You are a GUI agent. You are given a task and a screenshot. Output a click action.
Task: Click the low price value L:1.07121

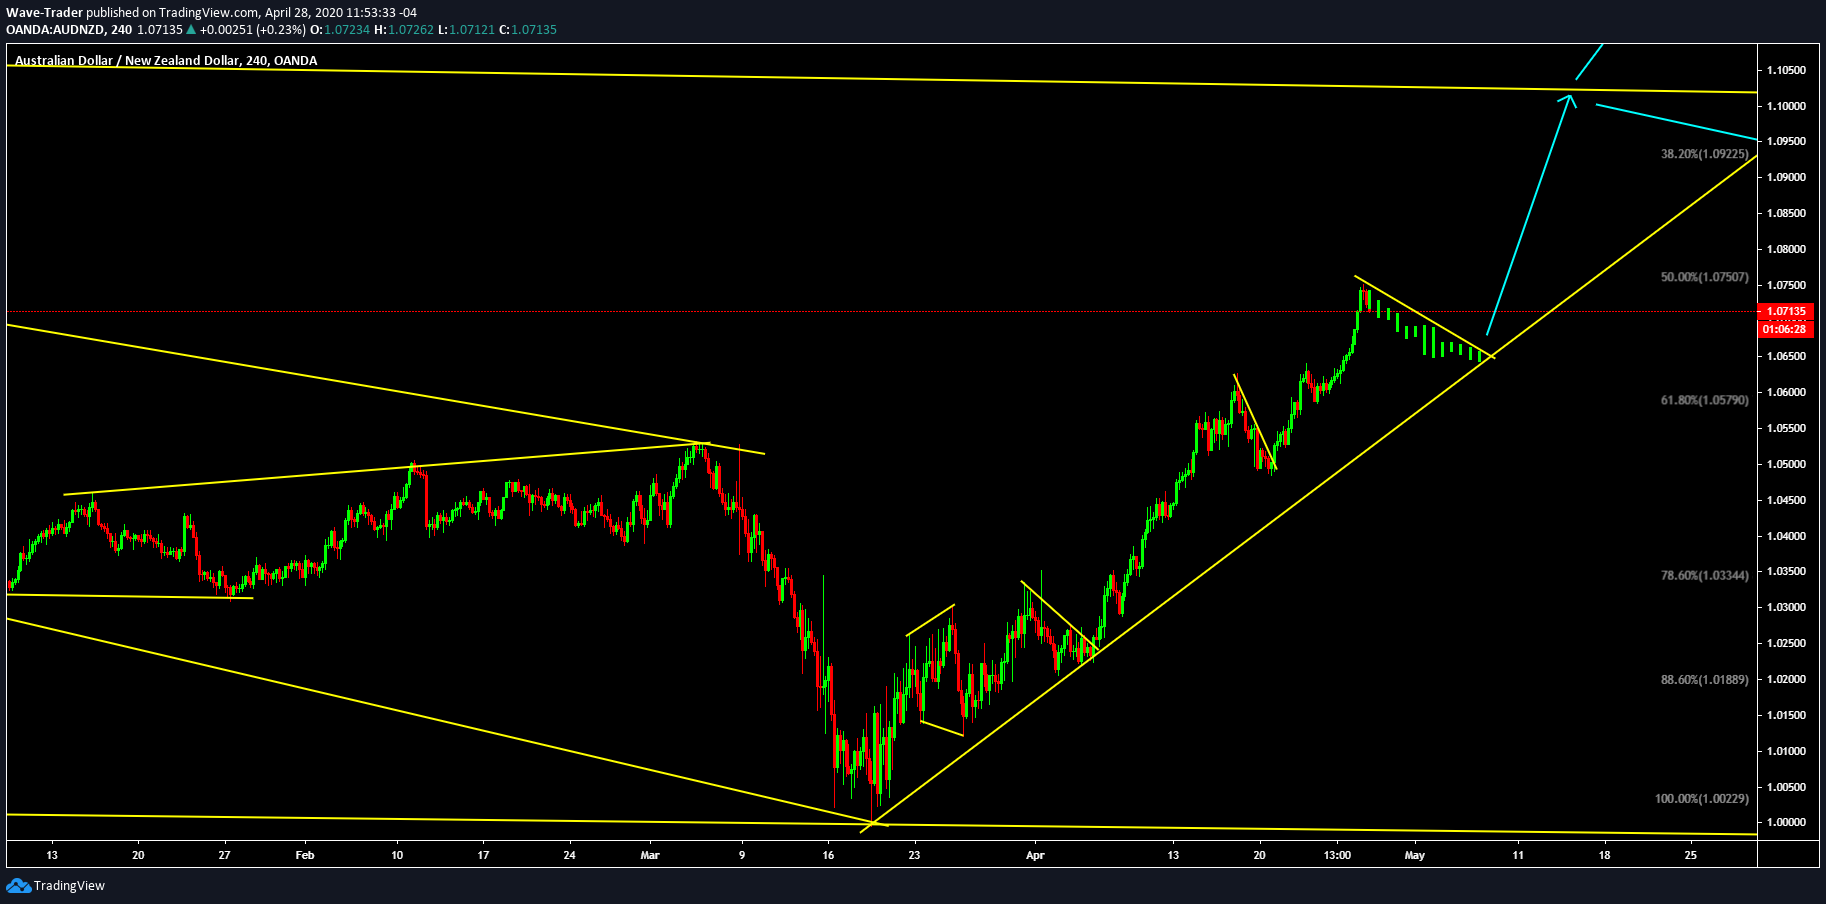coord(466,30)
